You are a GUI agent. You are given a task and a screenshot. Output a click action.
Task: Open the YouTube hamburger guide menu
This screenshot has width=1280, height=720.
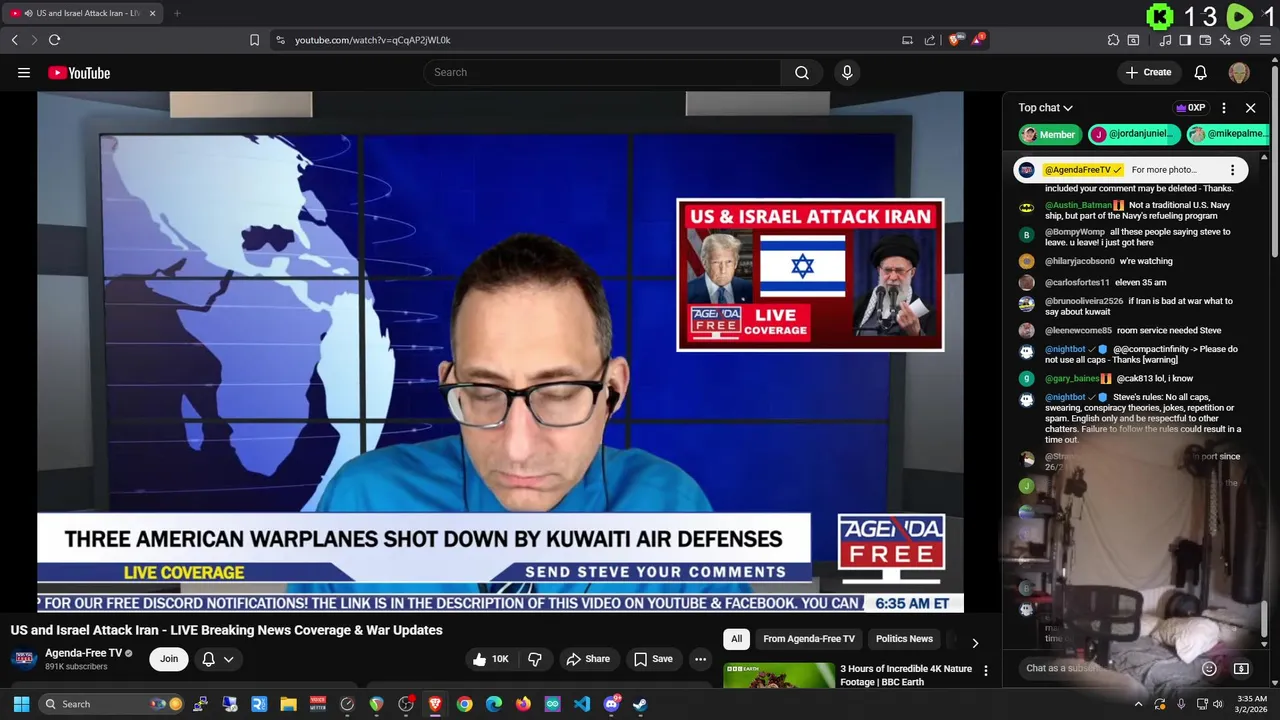coord(24,72)
